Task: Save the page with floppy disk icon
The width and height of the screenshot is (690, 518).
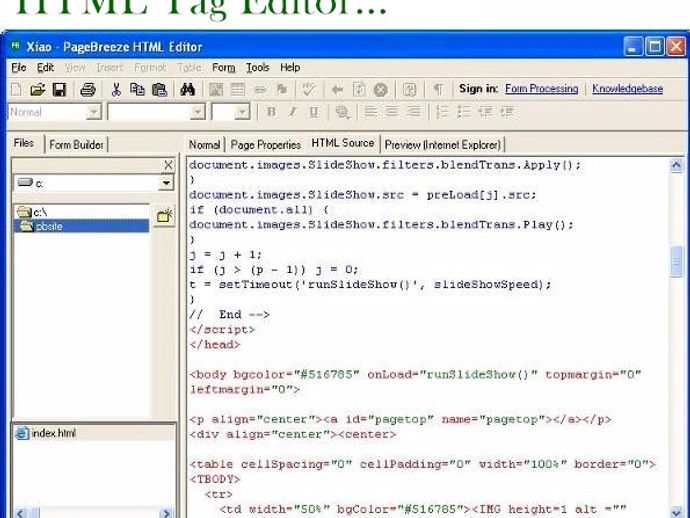Action: click(59, 90)
